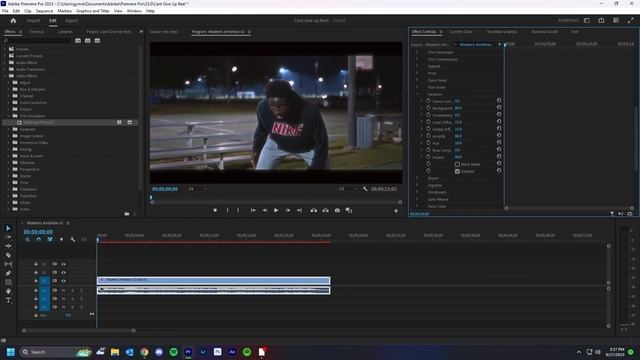Screen dimensions: 640x360
Task: Open the Graphics and Titles menu
Action: tap(93, 11)
